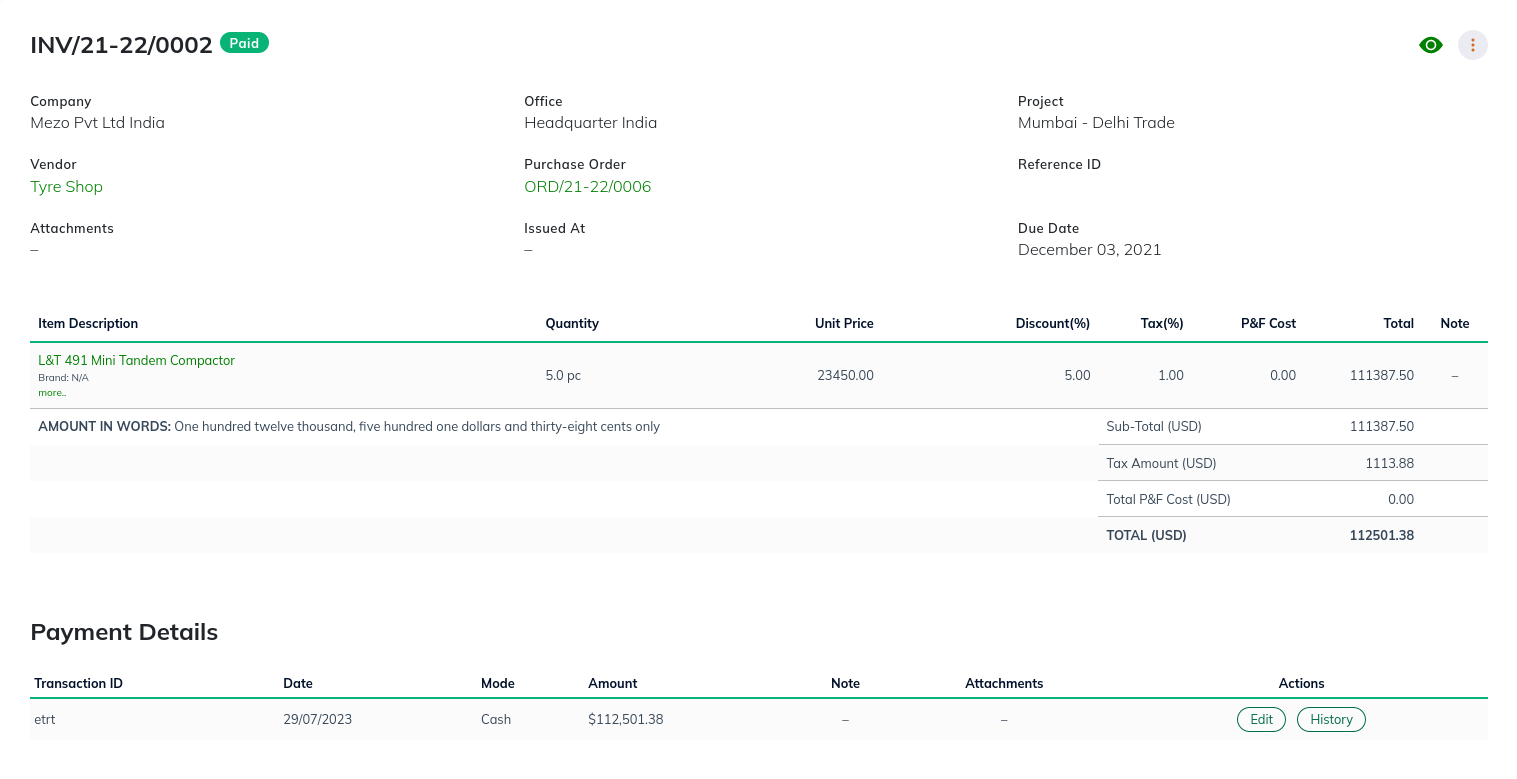Expand the 'more..' item details
Viewport: 1517px width, 779px height.
point(52,393)
